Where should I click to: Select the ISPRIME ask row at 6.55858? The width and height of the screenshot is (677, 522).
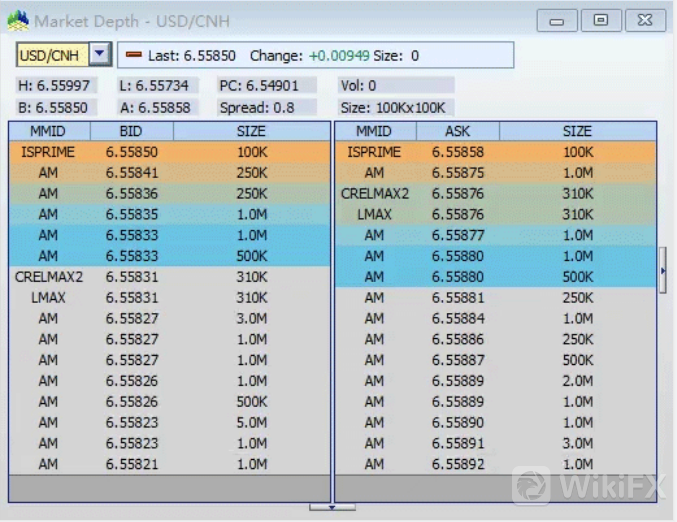pyautogui.click(x=495, y=152)
